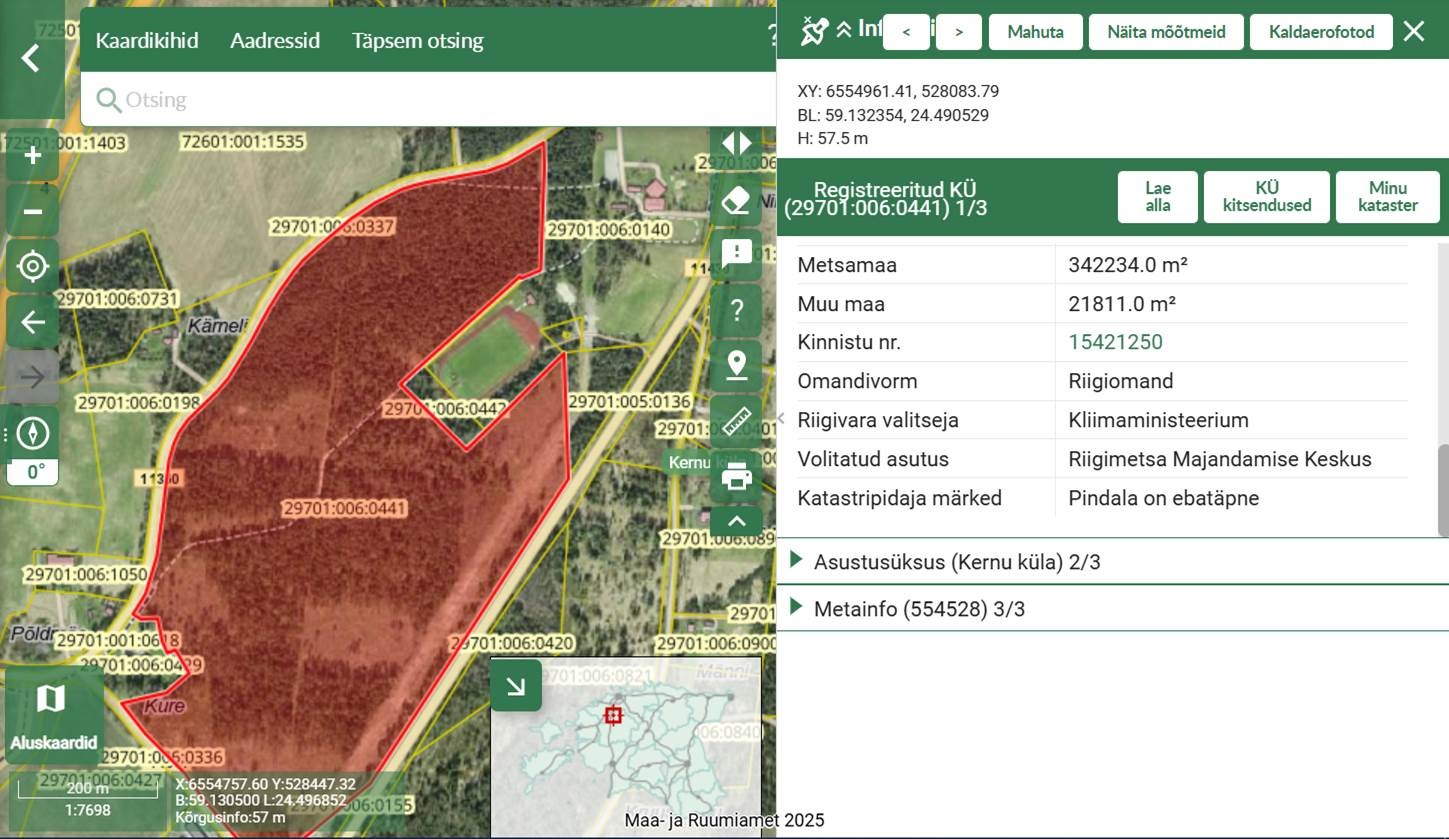Click the KÜ kitsendused button
This screenshot has height=839, width=1449.
click(x=1266, y=196)
